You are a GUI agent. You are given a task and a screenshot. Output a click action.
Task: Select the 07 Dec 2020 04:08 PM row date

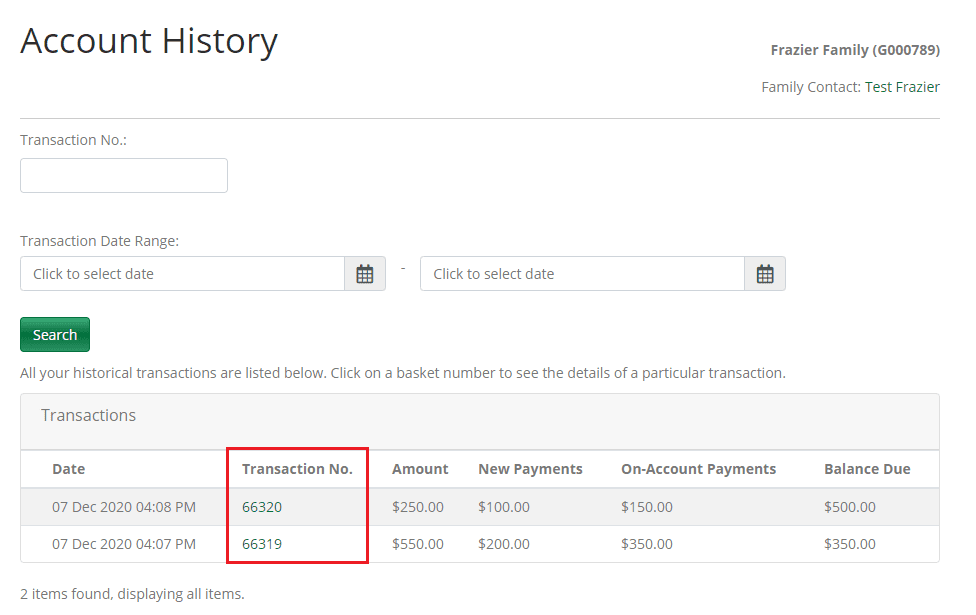[x=124, y=507]
